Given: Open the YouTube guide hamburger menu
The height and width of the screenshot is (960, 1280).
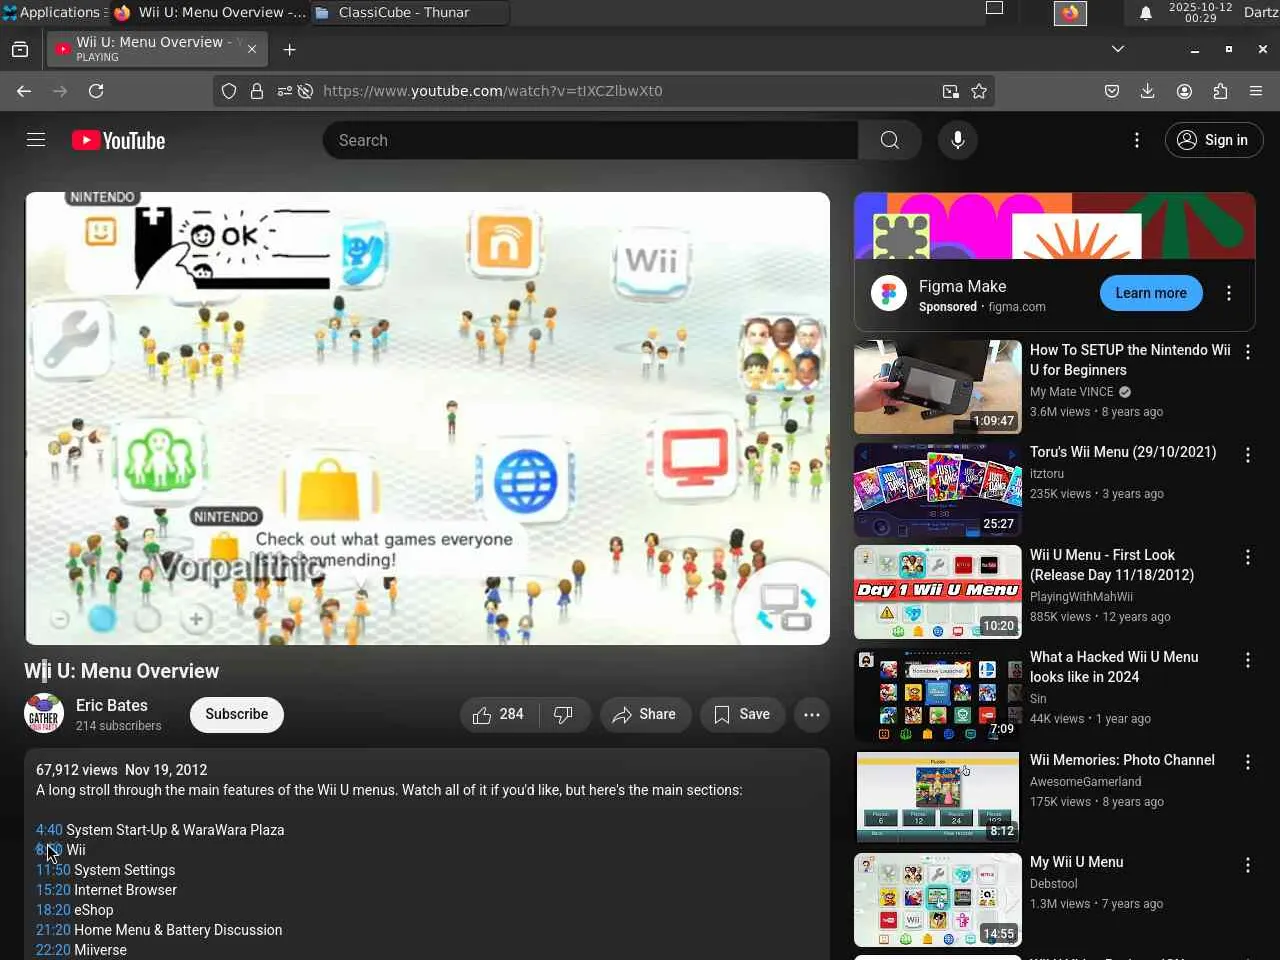Looking at the screenshot, I should (36, 140).
